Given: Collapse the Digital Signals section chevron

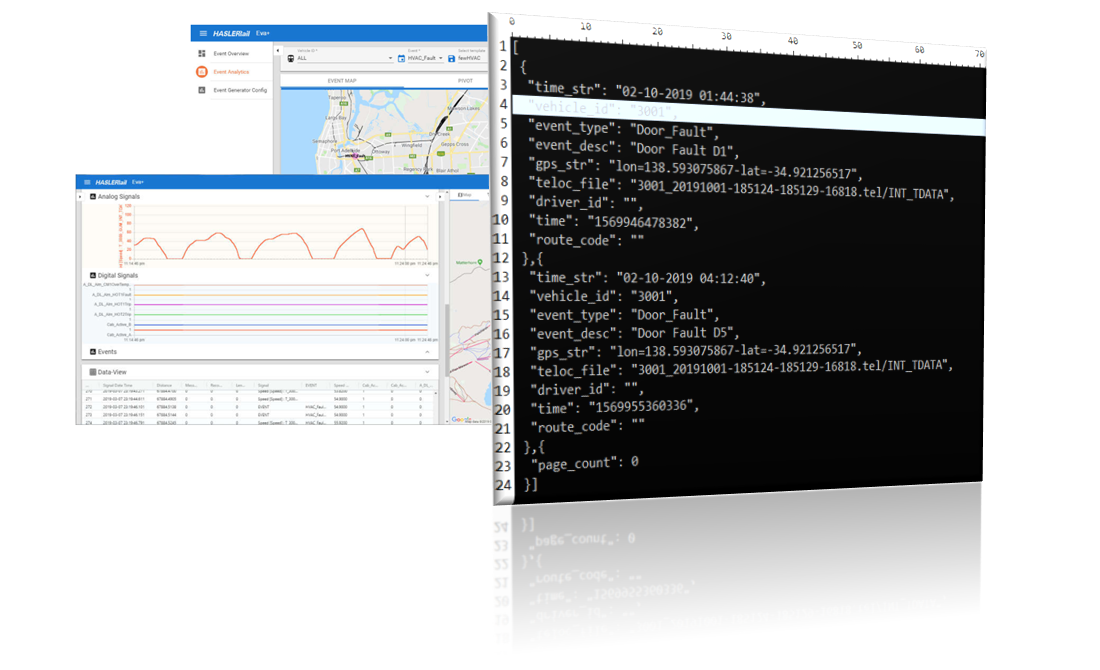Looking at the screenshot, I should coord(427,274).
